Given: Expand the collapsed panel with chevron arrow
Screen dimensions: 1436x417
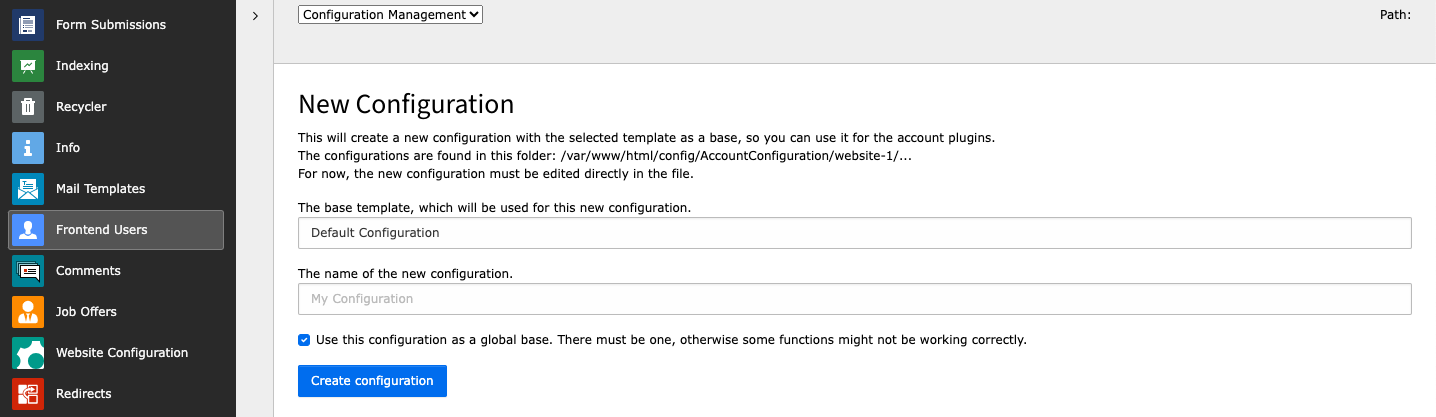Looking at the screenshot, I should [255, 16].
